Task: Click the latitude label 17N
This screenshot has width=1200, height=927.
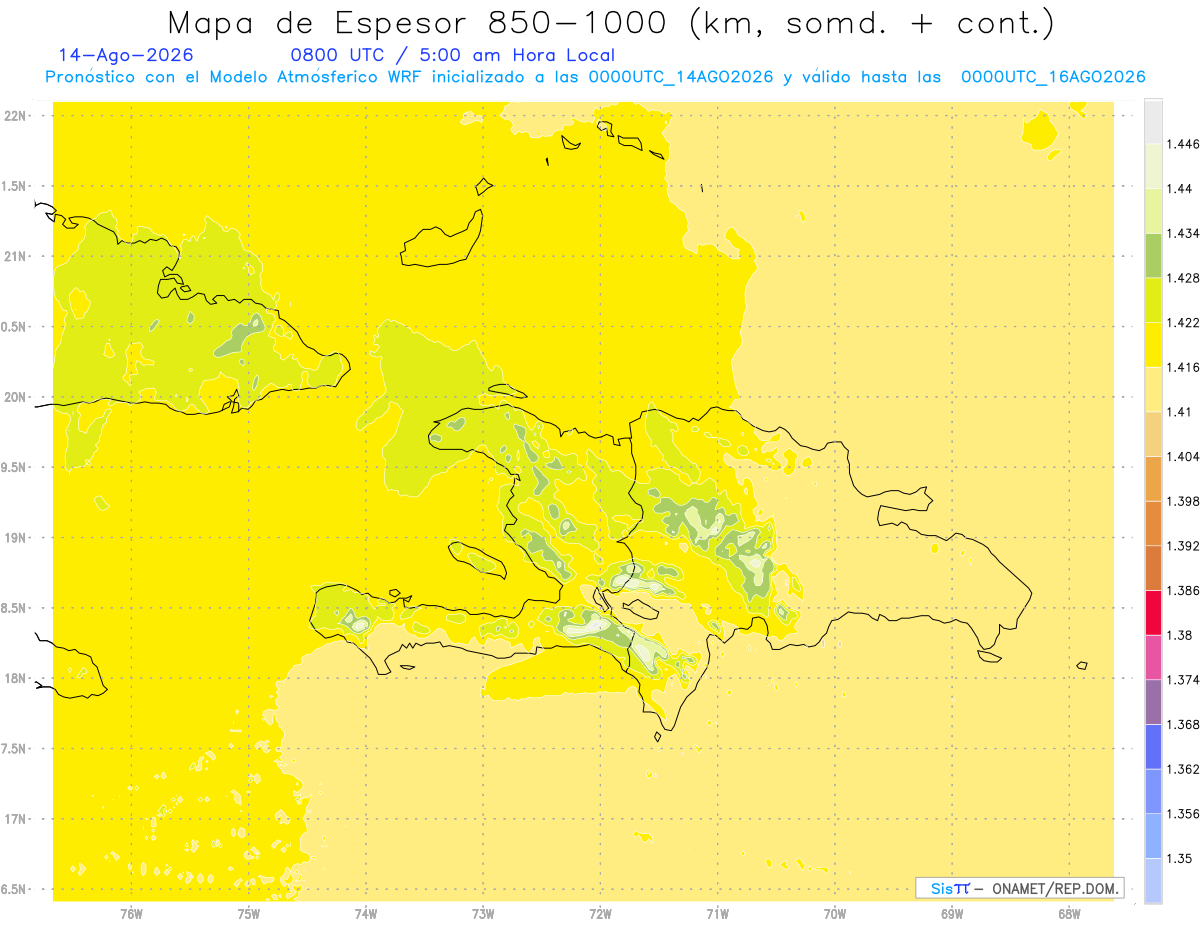Action: (x=16, y=820)
